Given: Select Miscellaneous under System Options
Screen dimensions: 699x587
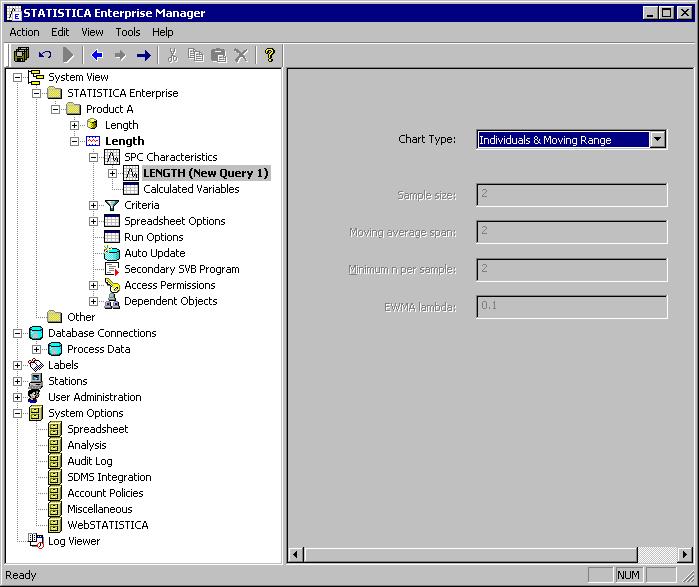Looking at the screenshot, I should 100,509.
